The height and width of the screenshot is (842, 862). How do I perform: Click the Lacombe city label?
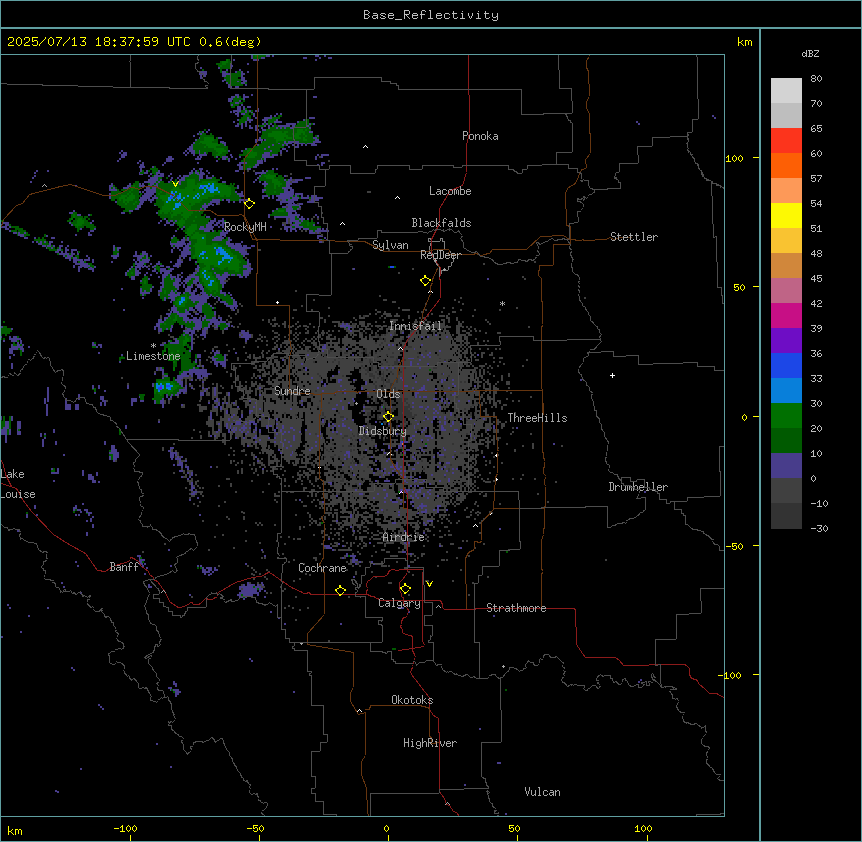click(x=450, y=191)
